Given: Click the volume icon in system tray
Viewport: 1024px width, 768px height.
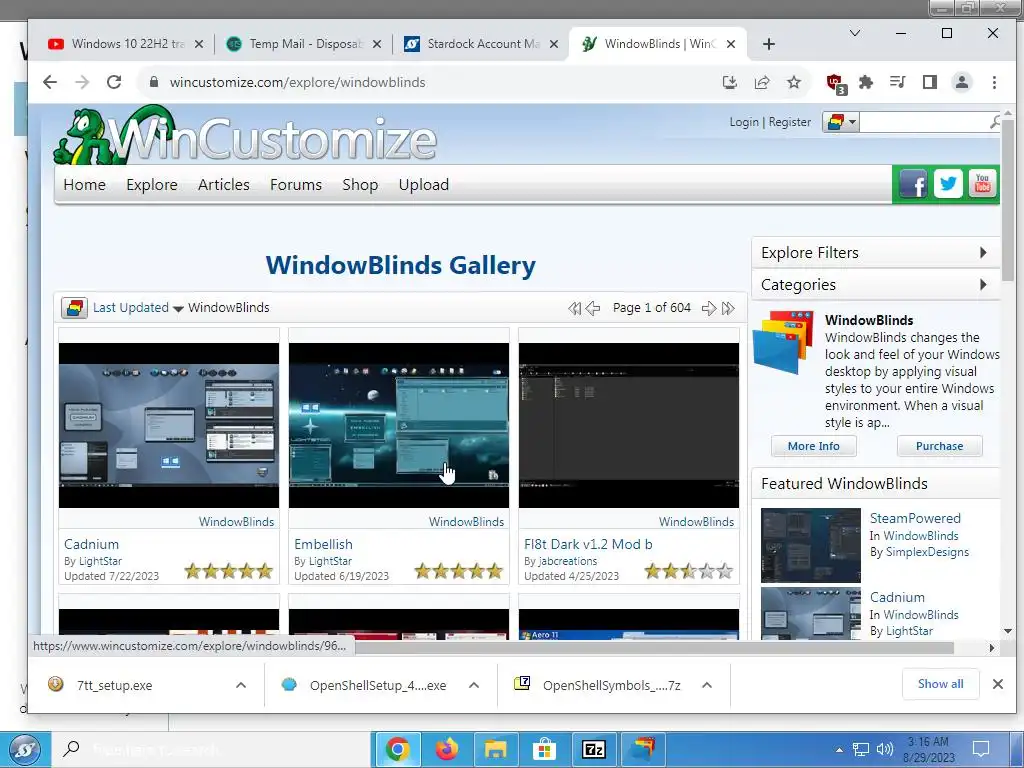Looking at the screenshot, I should pyautogui.click(x=884, y=749).
